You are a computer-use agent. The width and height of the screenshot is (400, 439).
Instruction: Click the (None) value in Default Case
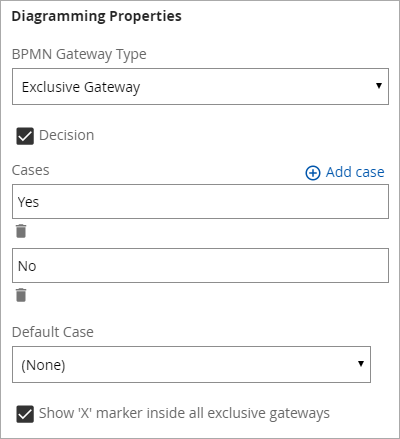click(x=43, y=365)
